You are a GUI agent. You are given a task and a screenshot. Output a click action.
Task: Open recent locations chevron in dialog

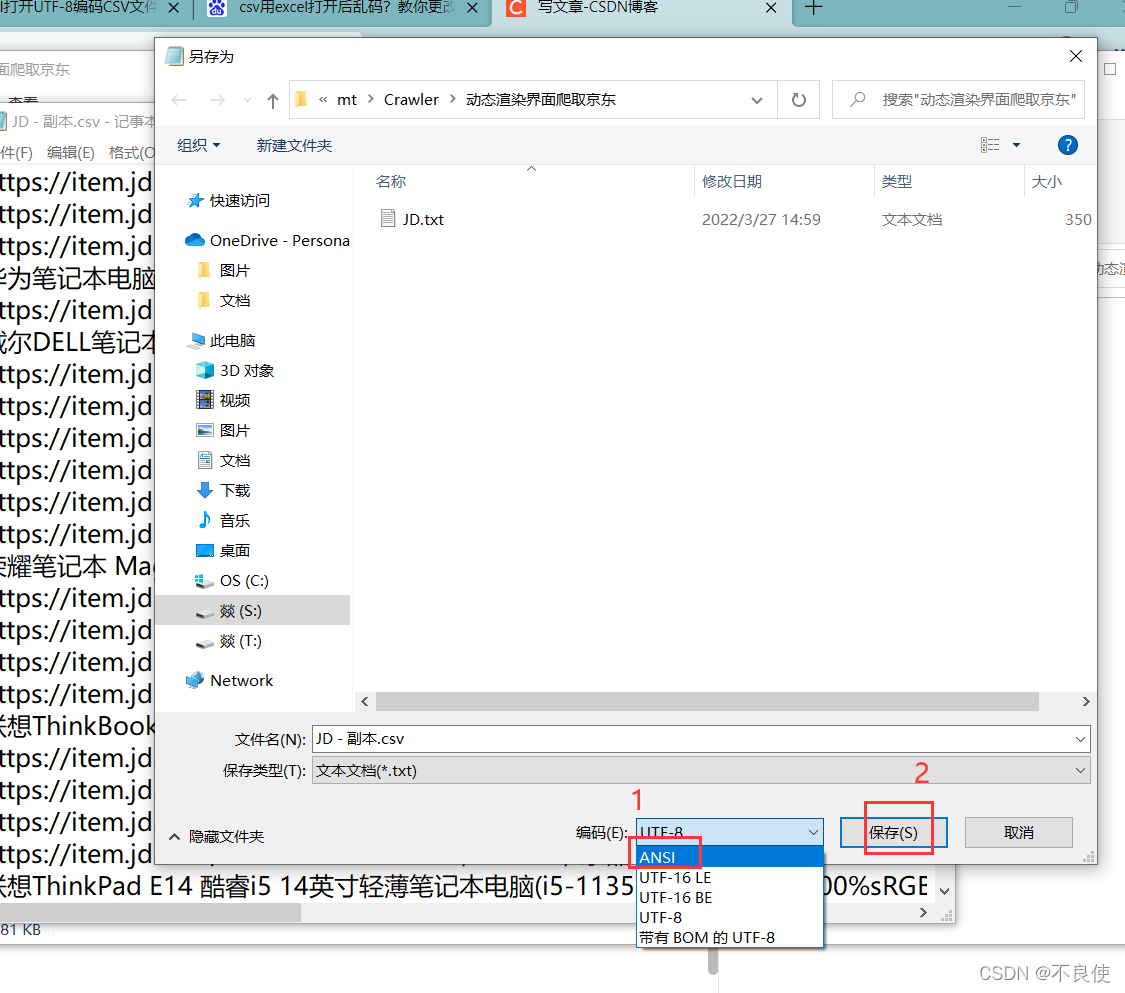247,100
